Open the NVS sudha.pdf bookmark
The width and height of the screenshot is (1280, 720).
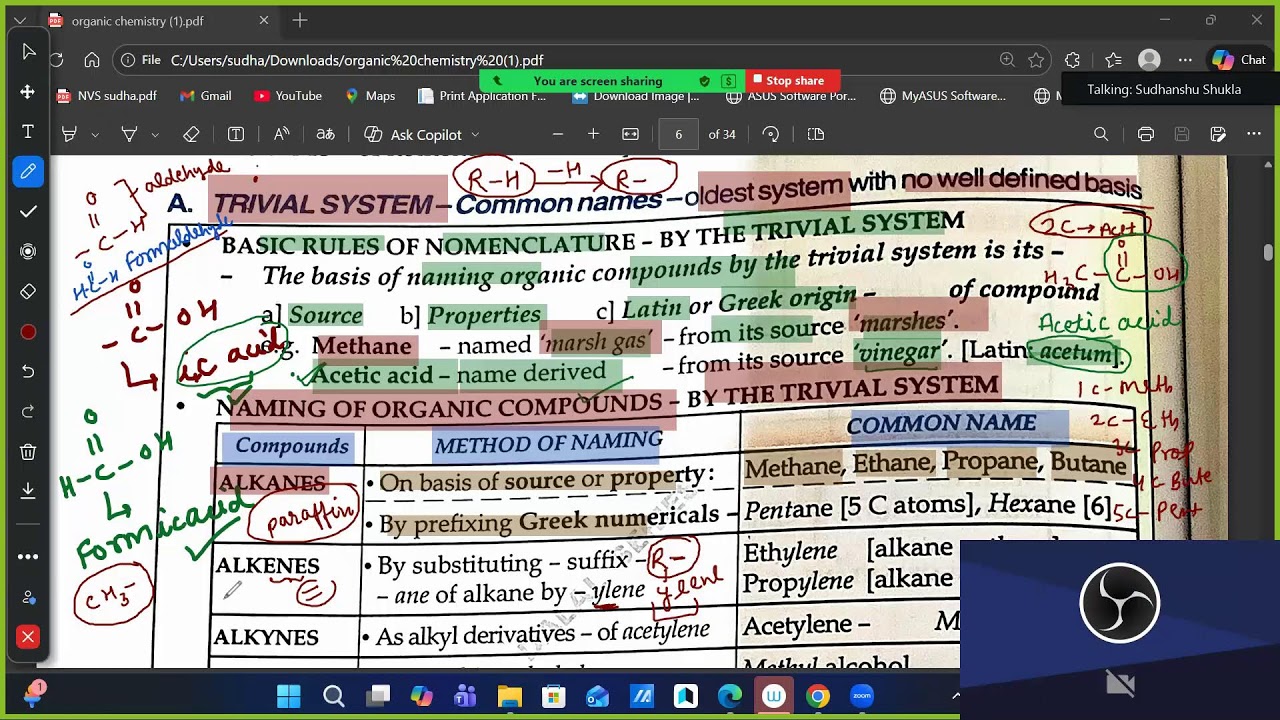point(107,96)
